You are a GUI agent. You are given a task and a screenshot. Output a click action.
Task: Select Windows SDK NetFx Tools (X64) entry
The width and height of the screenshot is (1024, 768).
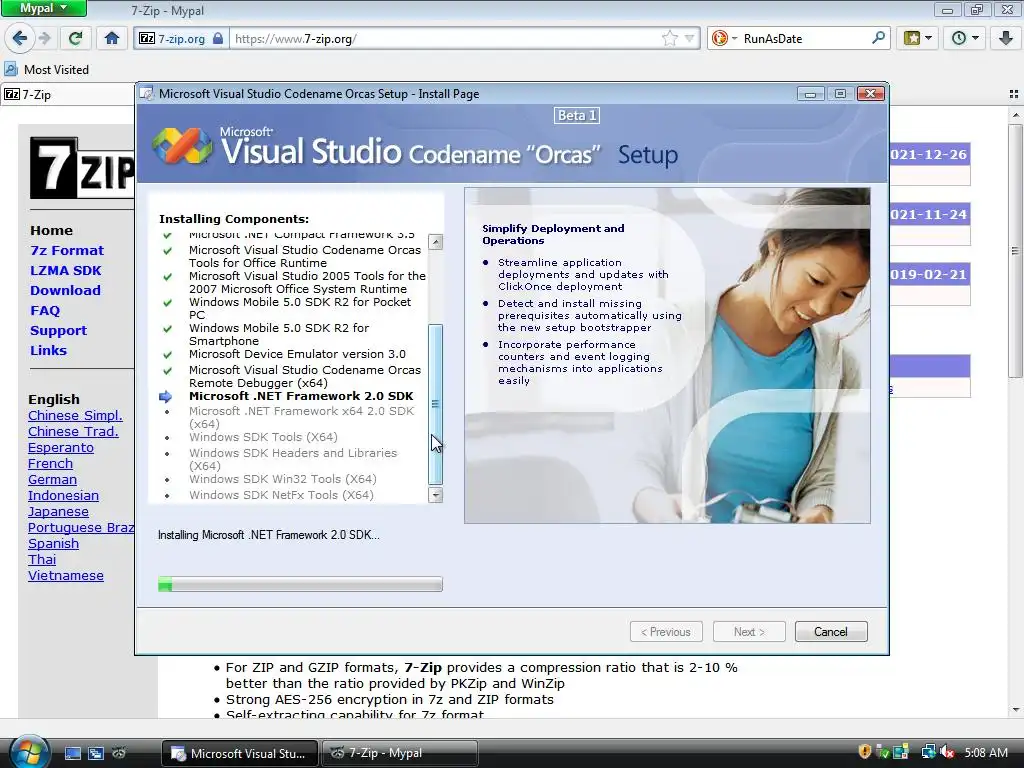pos(281,495)
